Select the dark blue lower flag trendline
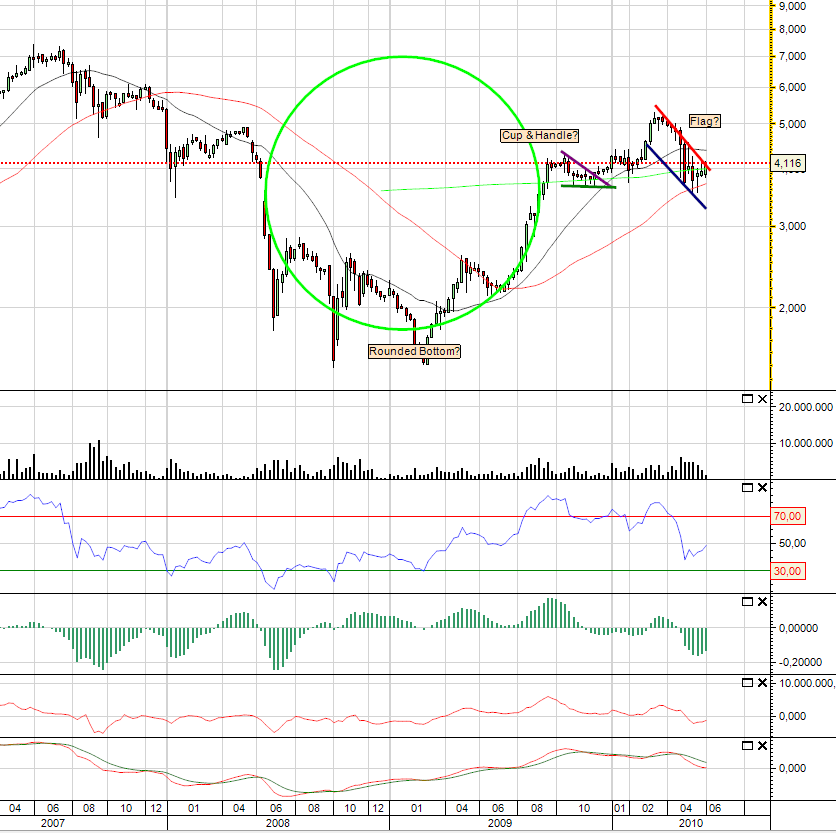836x833 pixels. click(676, 175)
